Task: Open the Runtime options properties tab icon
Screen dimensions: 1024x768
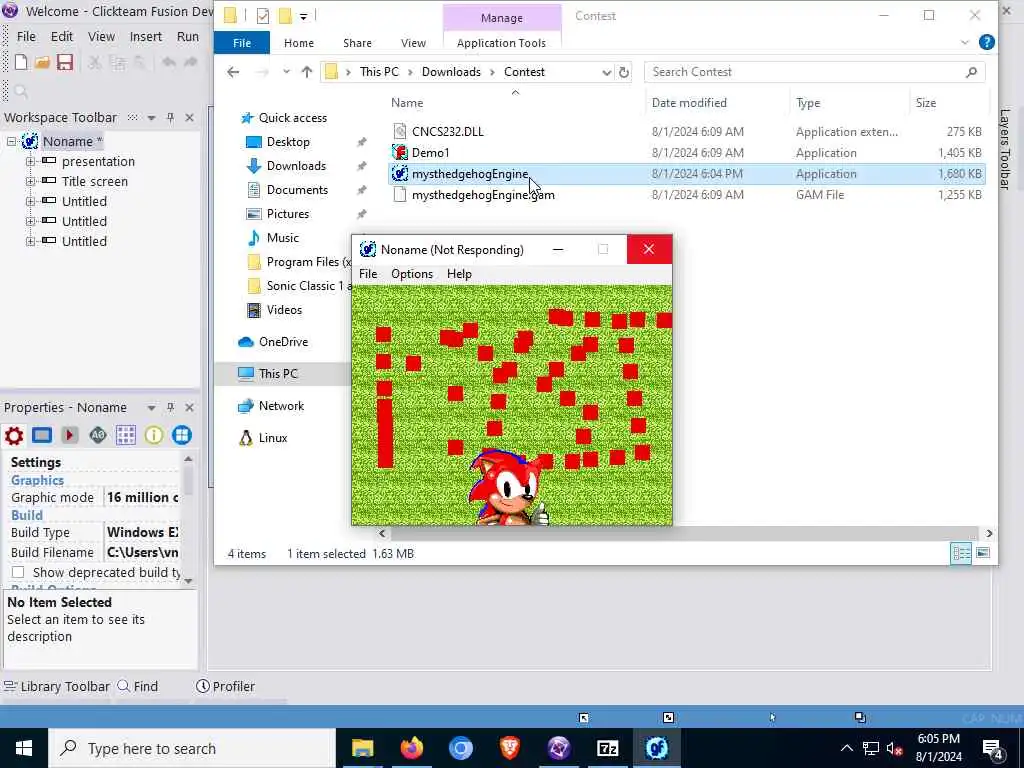Action: [70, 435]
